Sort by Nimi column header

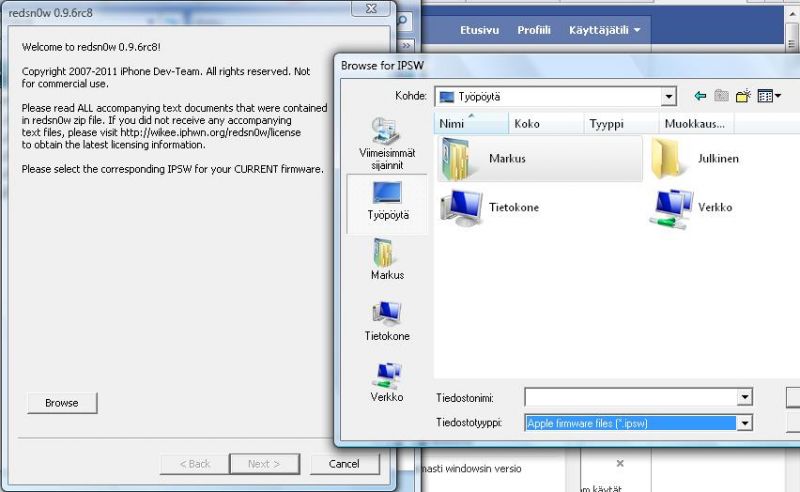coord(471,124)
